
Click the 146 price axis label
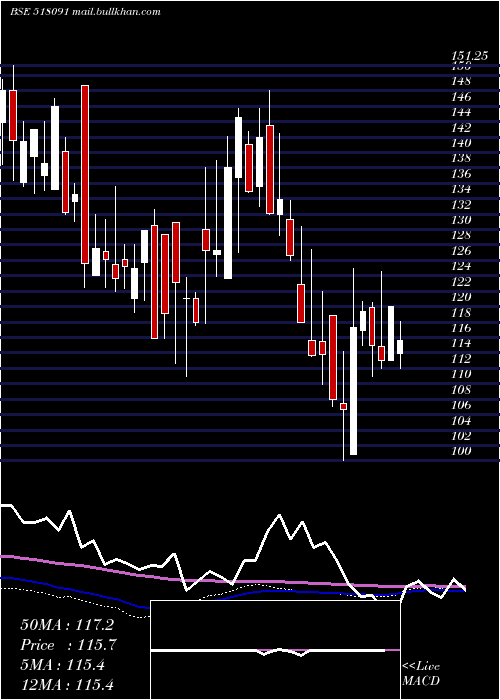461,97
